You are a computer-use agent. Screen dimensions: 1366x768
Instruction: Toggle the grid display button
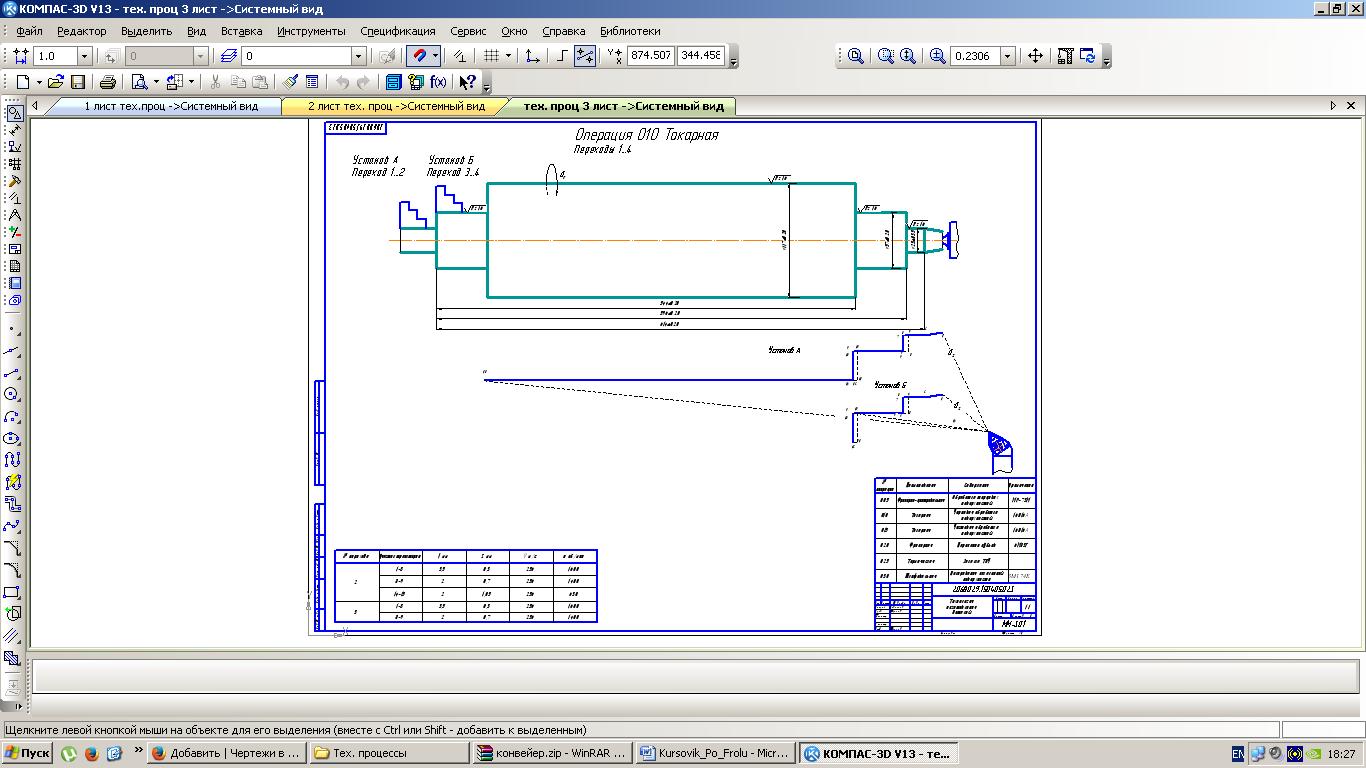click(x=491, y=56)
